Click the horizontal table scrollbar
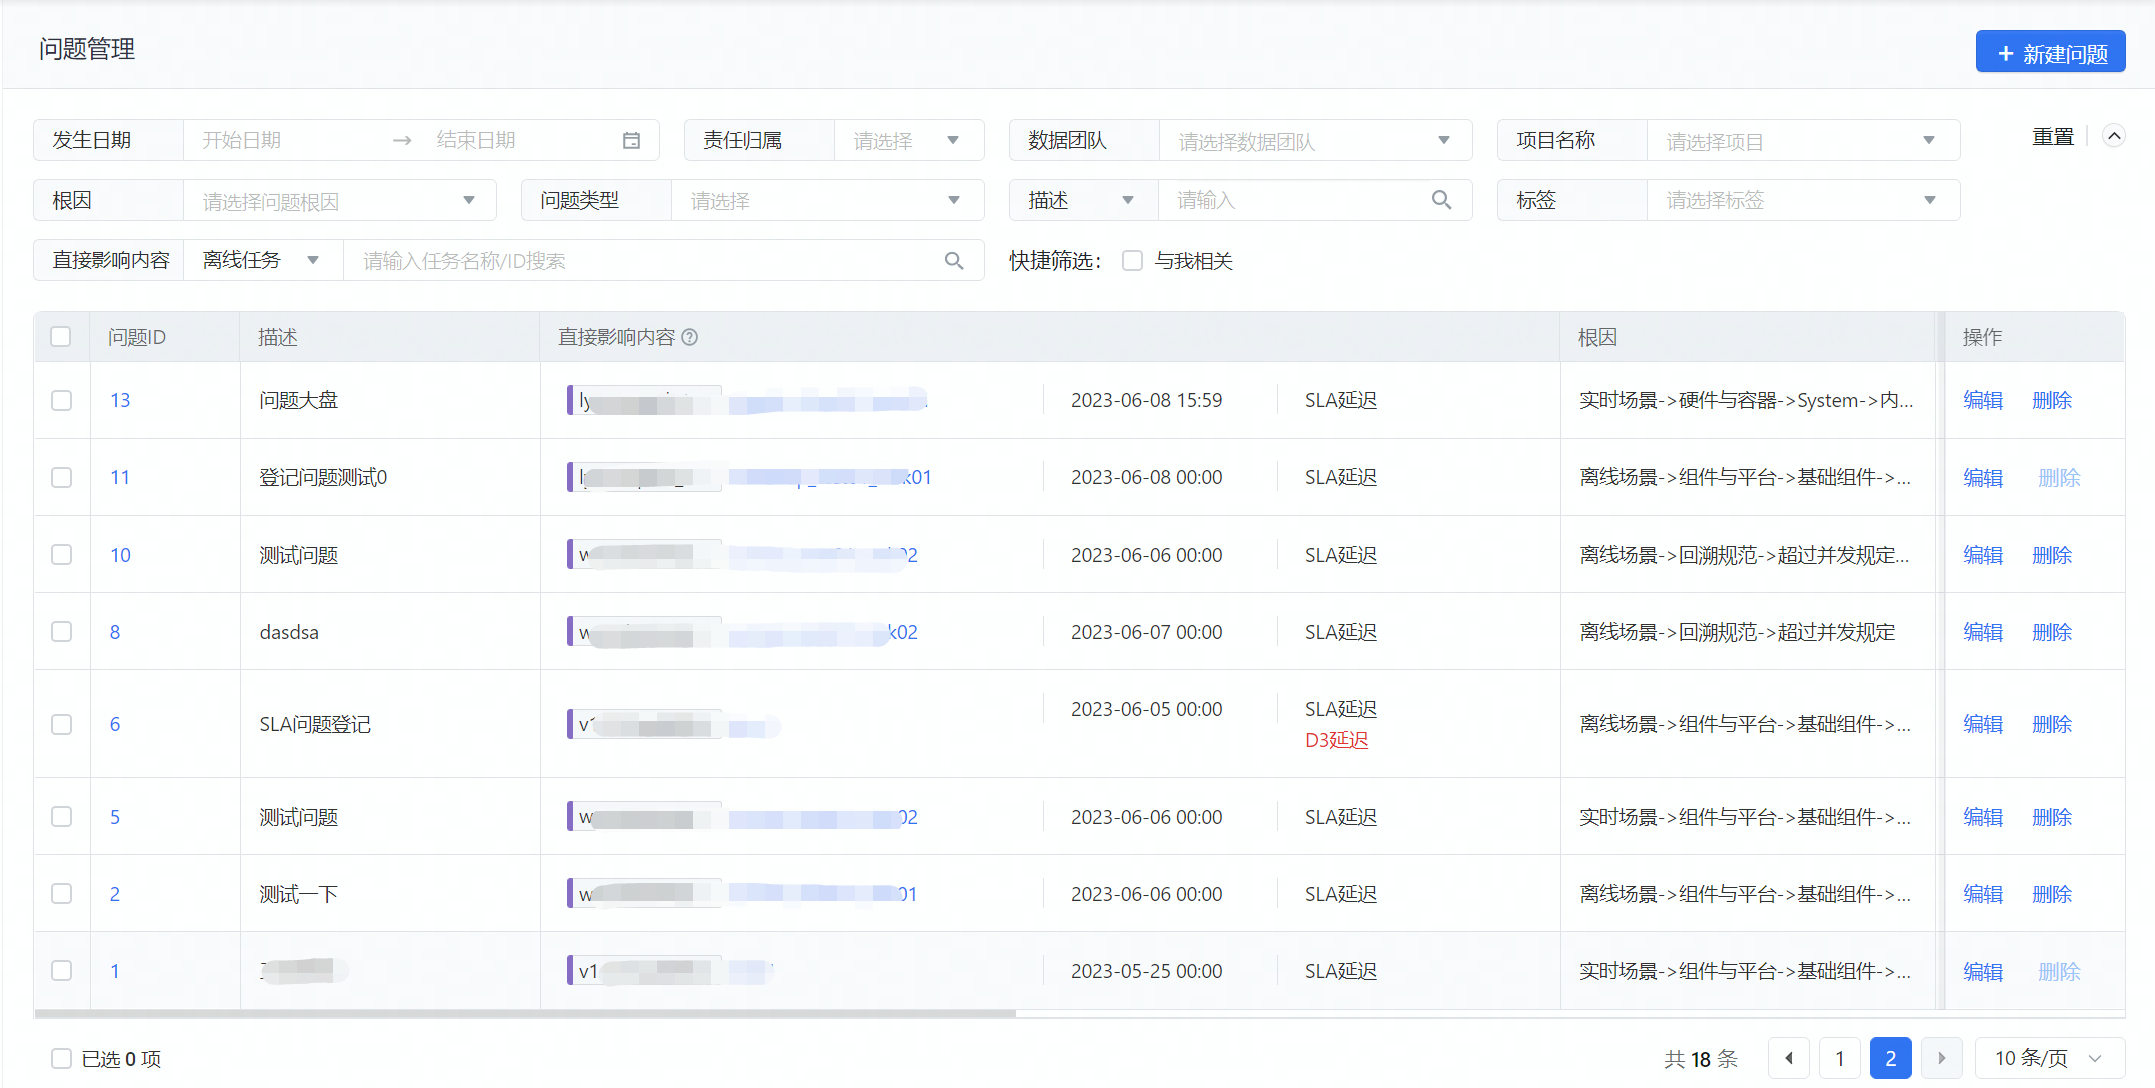Image resolution: width=2155 pixels, height=1088 pixels. tap(525, 1013)
